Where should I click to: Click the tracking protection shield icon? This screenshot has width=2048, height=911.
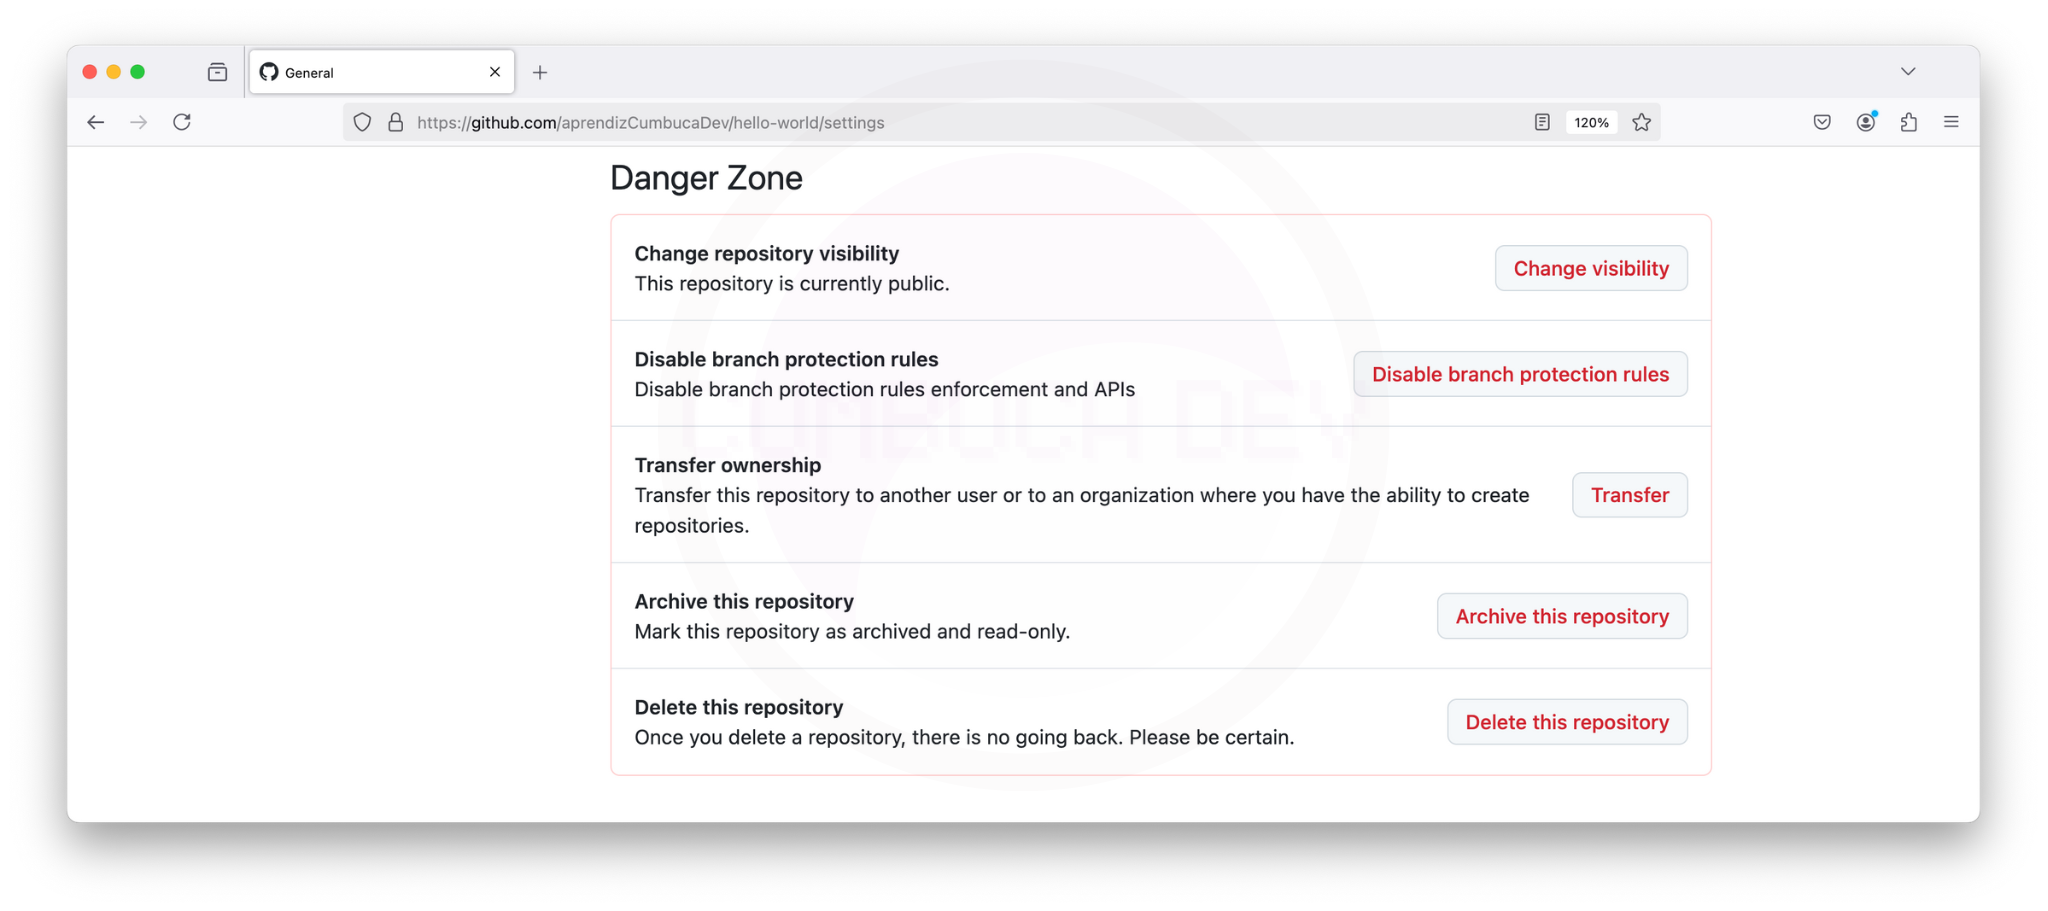coord(362,122)
